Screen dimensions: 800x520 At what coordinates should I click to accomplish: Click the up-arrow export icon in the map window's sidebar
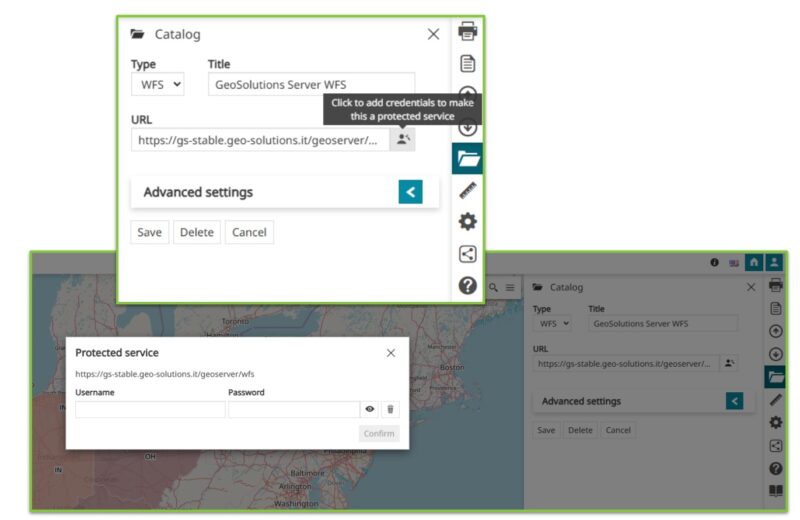[x=776, y=331]
